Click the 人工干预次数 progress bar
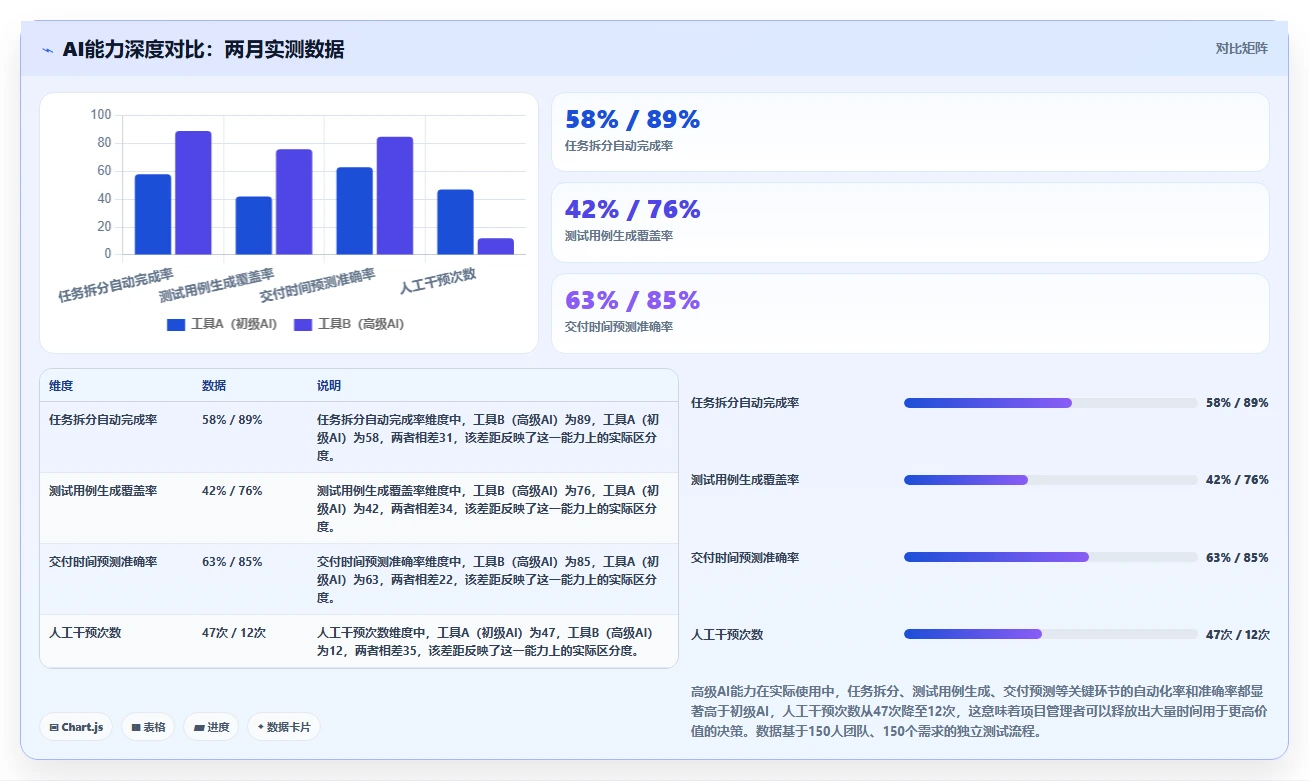The height and width of the screenshot is (781, 1309). (1050, 634)
